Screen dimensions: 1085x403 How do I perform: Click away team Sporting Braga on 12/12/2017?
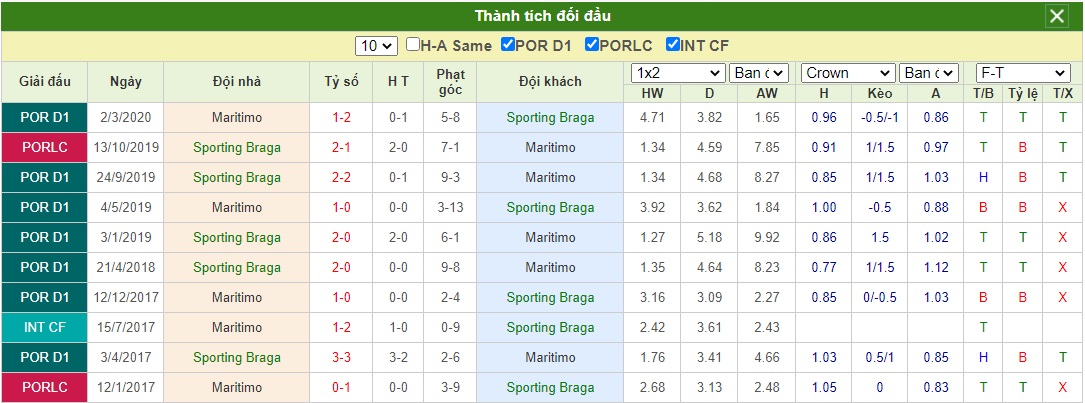(550, 298)
